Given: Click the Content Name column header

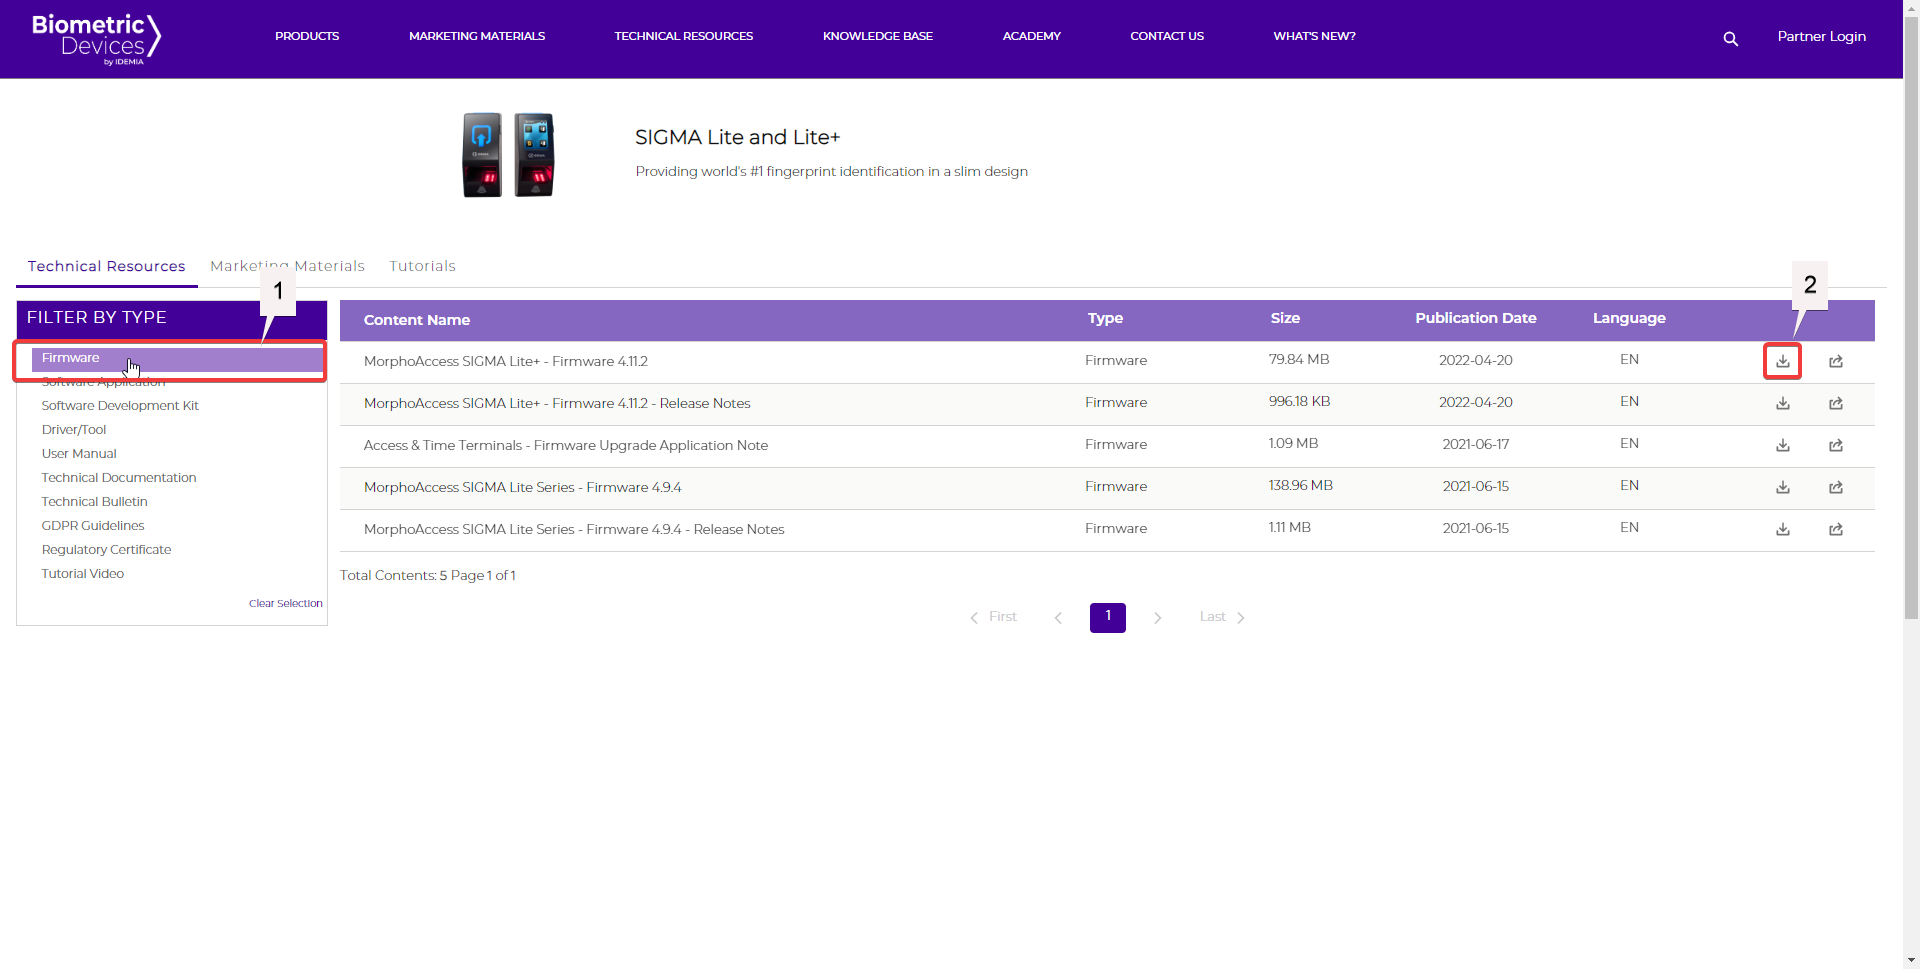Looking at the screenshot, I should 417,320.
